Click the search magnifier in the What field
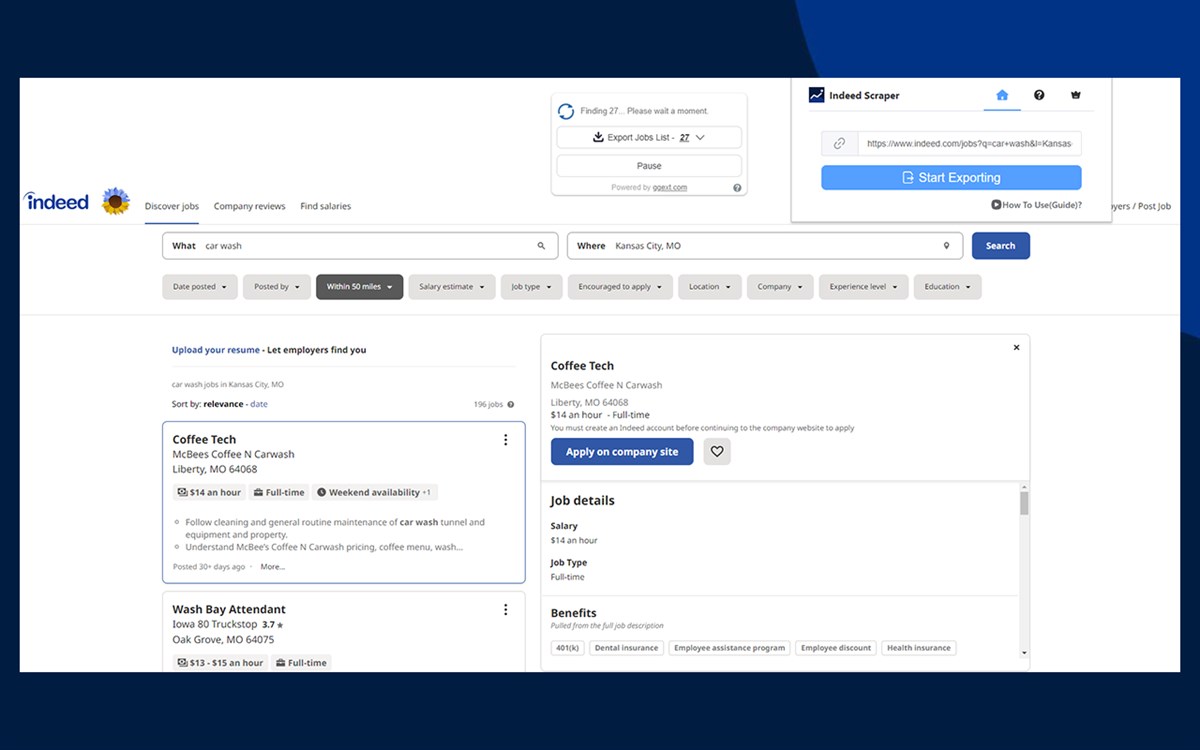This screenshot has width=1200, height=750. (541, 246)
